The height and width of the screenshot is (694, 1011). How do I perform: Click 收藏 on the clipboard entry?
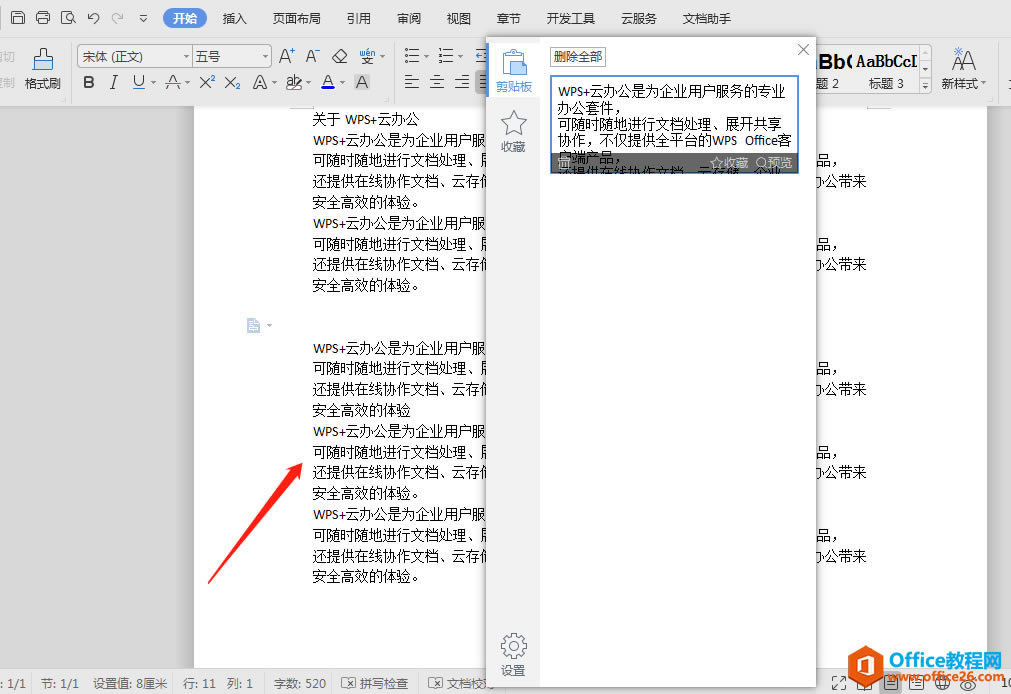729,163
